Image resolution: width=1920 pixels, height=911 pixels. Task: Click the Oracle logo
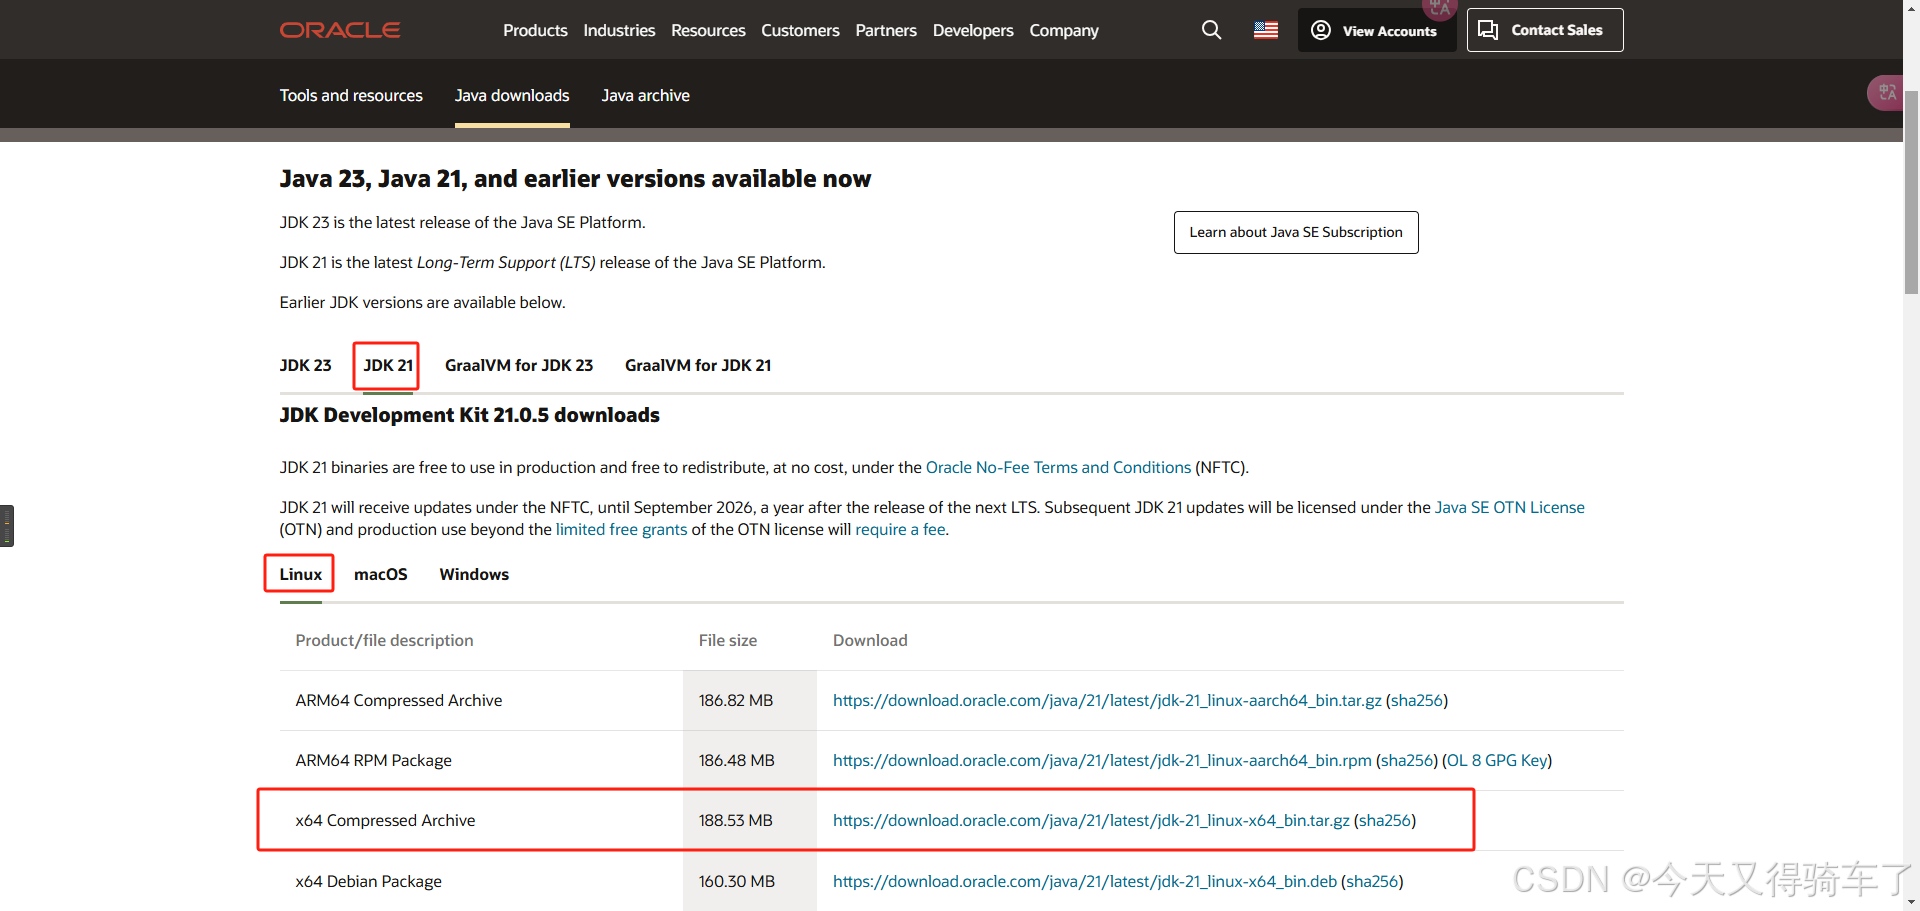pyautogui.click(x=339, y=29)
